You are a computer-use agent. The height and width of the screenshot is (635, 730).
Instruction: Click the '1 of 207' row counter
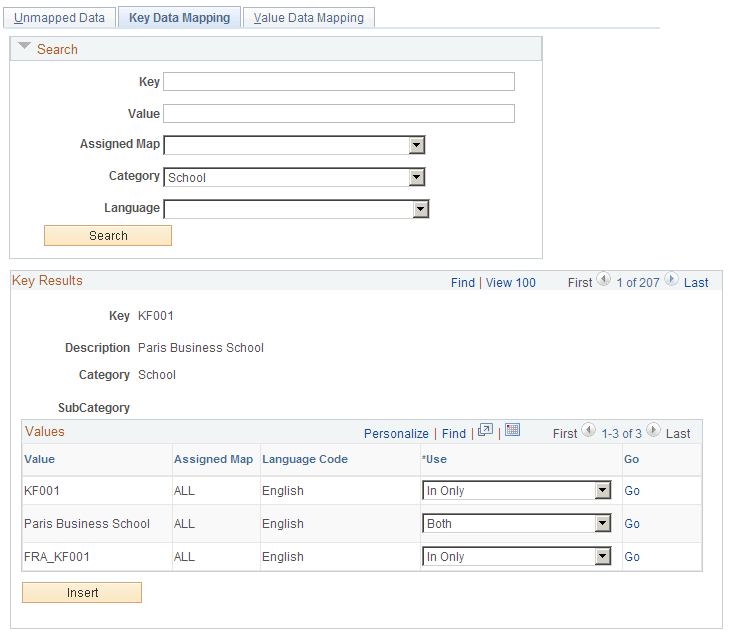[638, 283]
